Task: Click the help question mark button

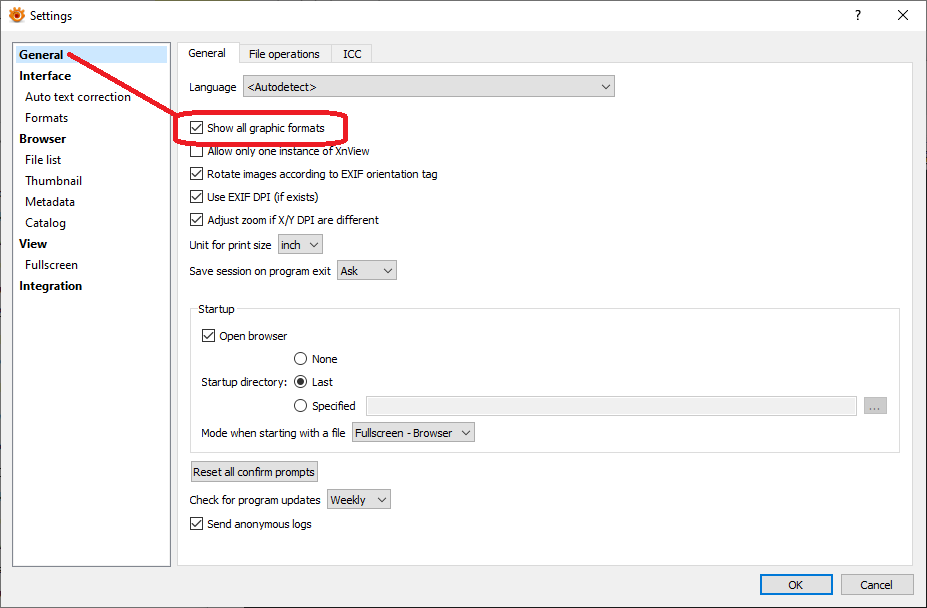Action: (858, 15)
